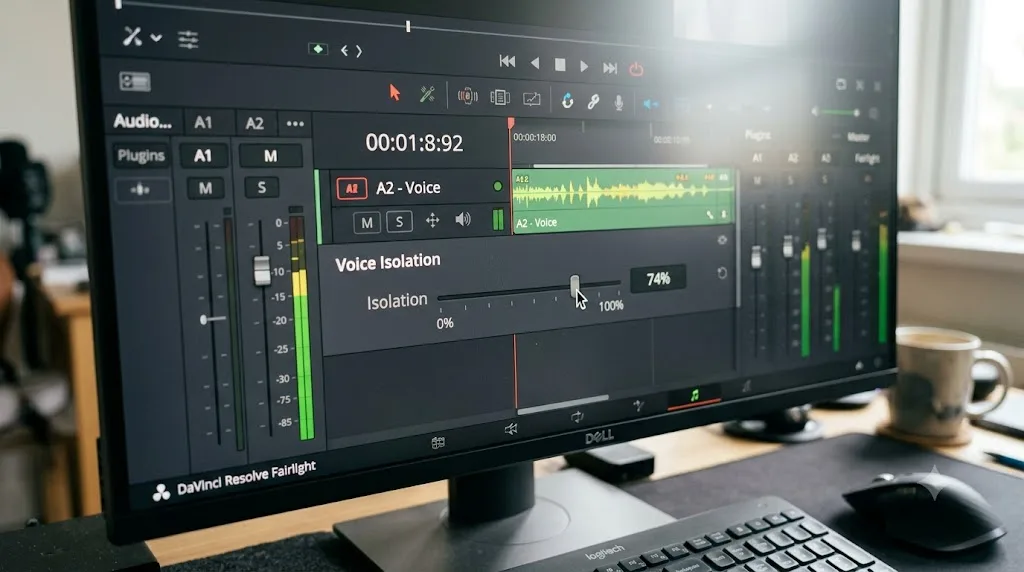The width and height of the screenshot is (1024, 572).
Task: Click the blue loop sync icon
Action: coord(568,101)
